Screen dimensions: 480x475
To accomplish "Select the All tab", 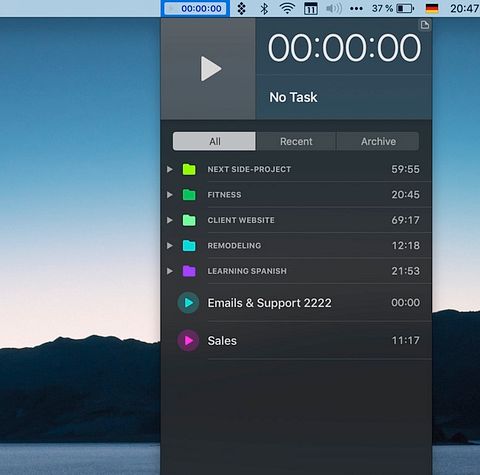I will (x=214, y=141).
